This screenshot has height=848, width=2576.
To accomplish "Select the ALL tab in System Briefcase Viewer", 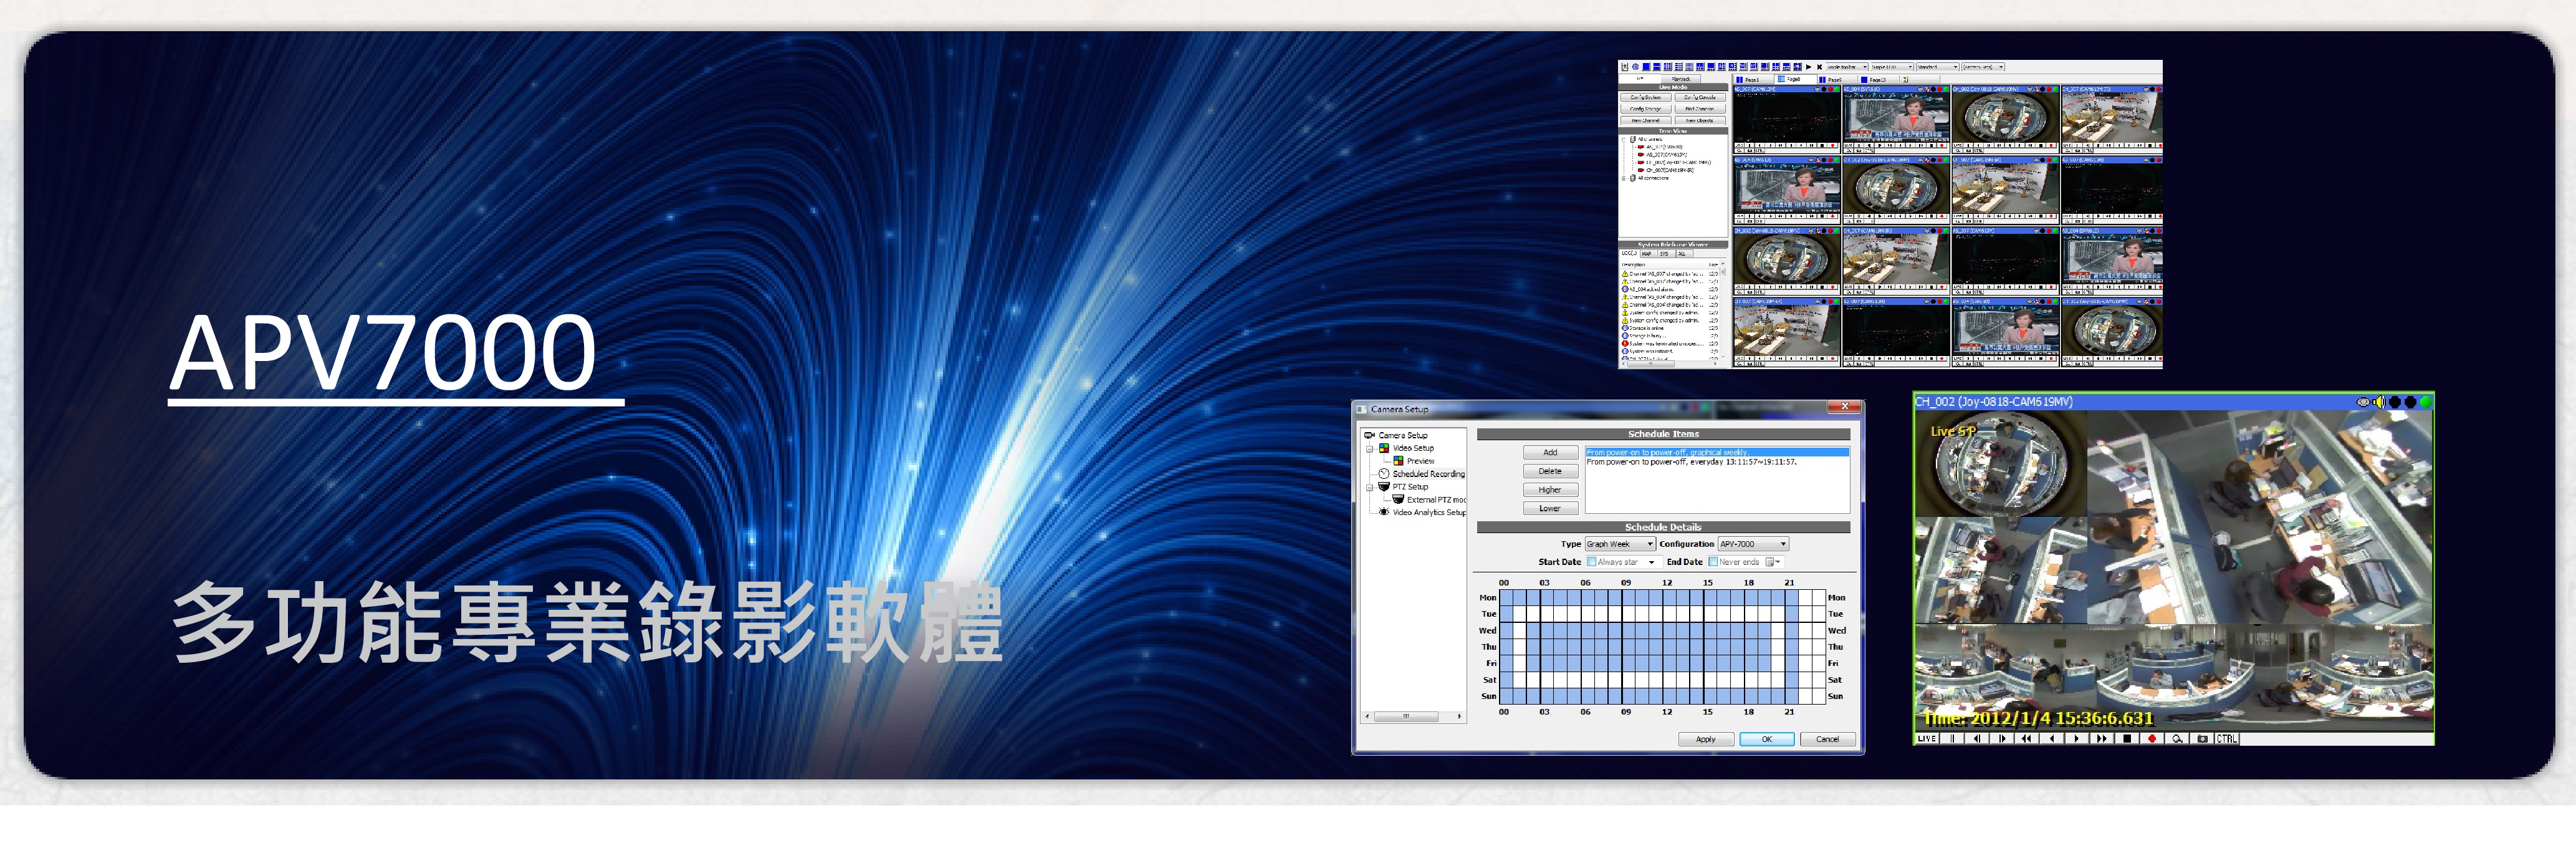I will (1685, 254).
